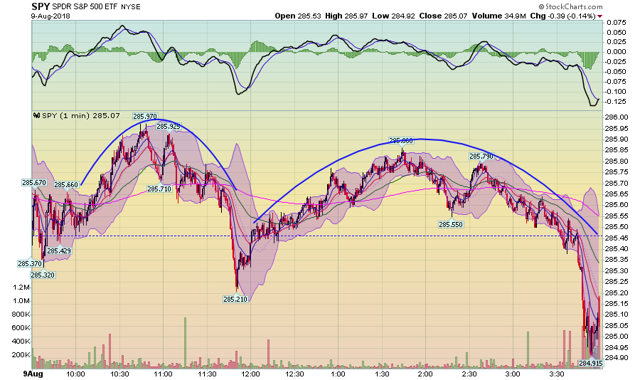The height and width of the screenshot is (380, 640).
Task: Click the 285.710 price label
Action: click(x=159, y=189)
